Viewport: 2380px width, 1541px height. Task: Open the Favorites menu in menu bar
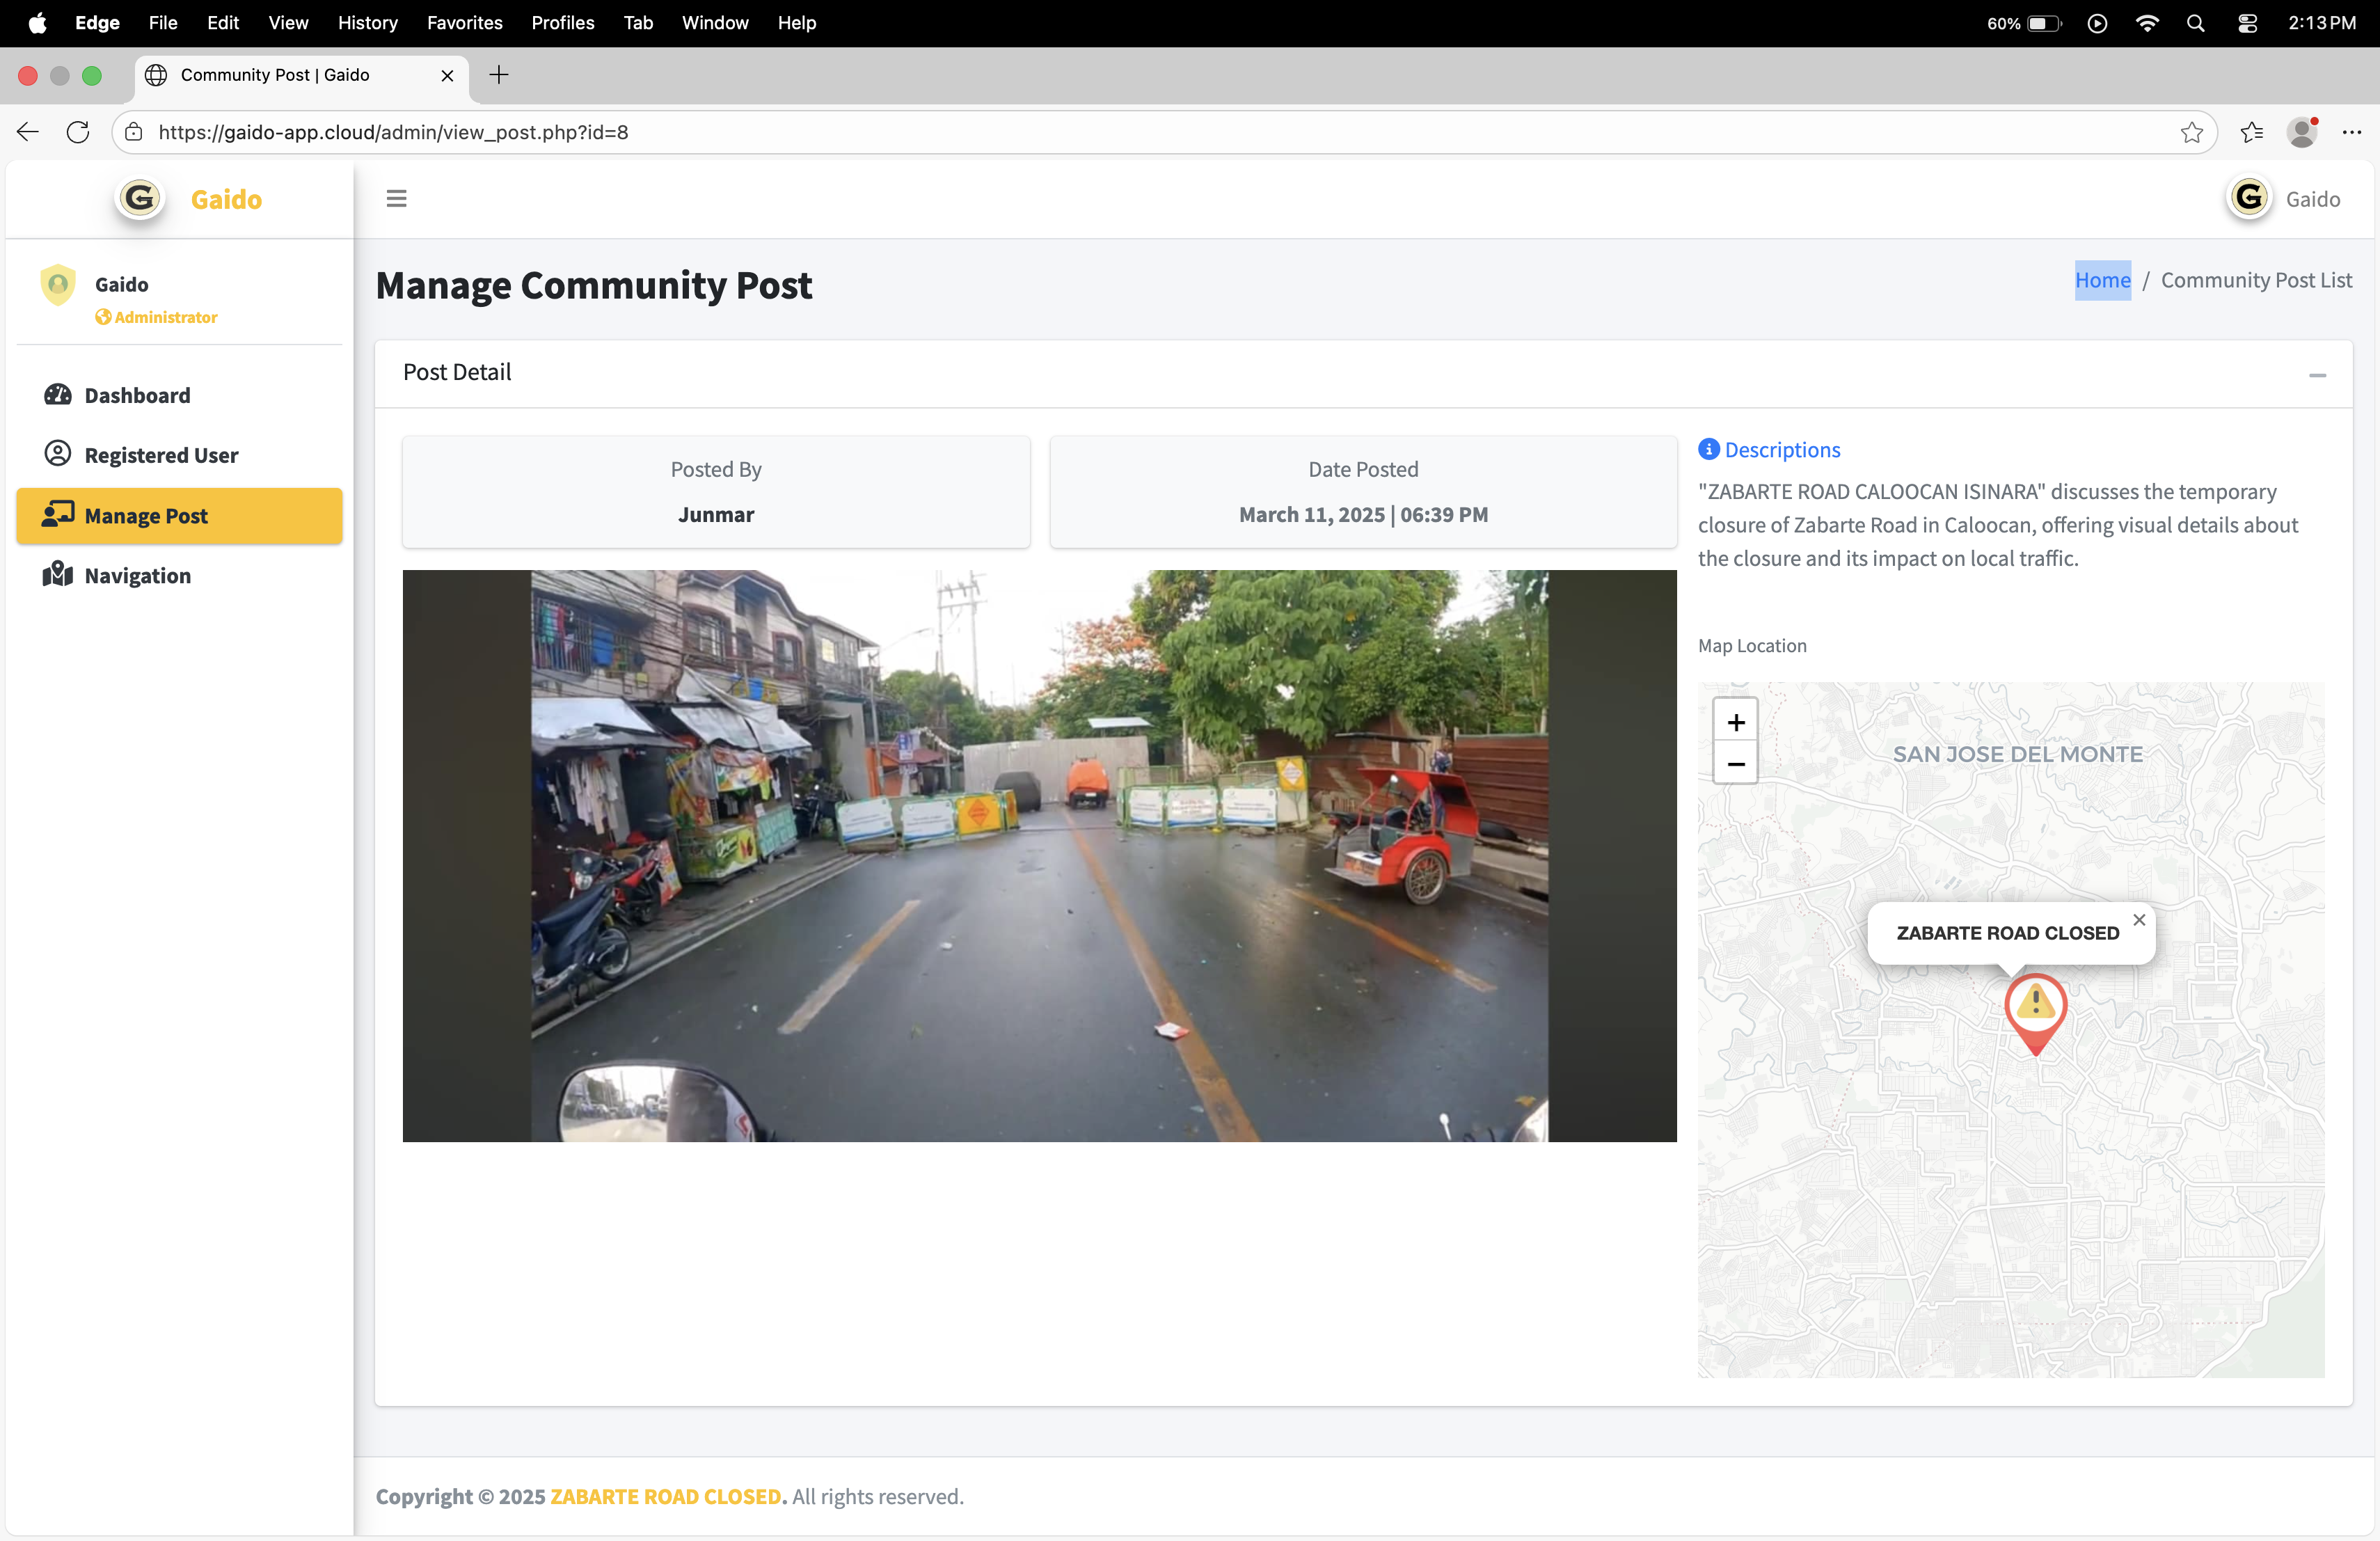coord(464,22)
